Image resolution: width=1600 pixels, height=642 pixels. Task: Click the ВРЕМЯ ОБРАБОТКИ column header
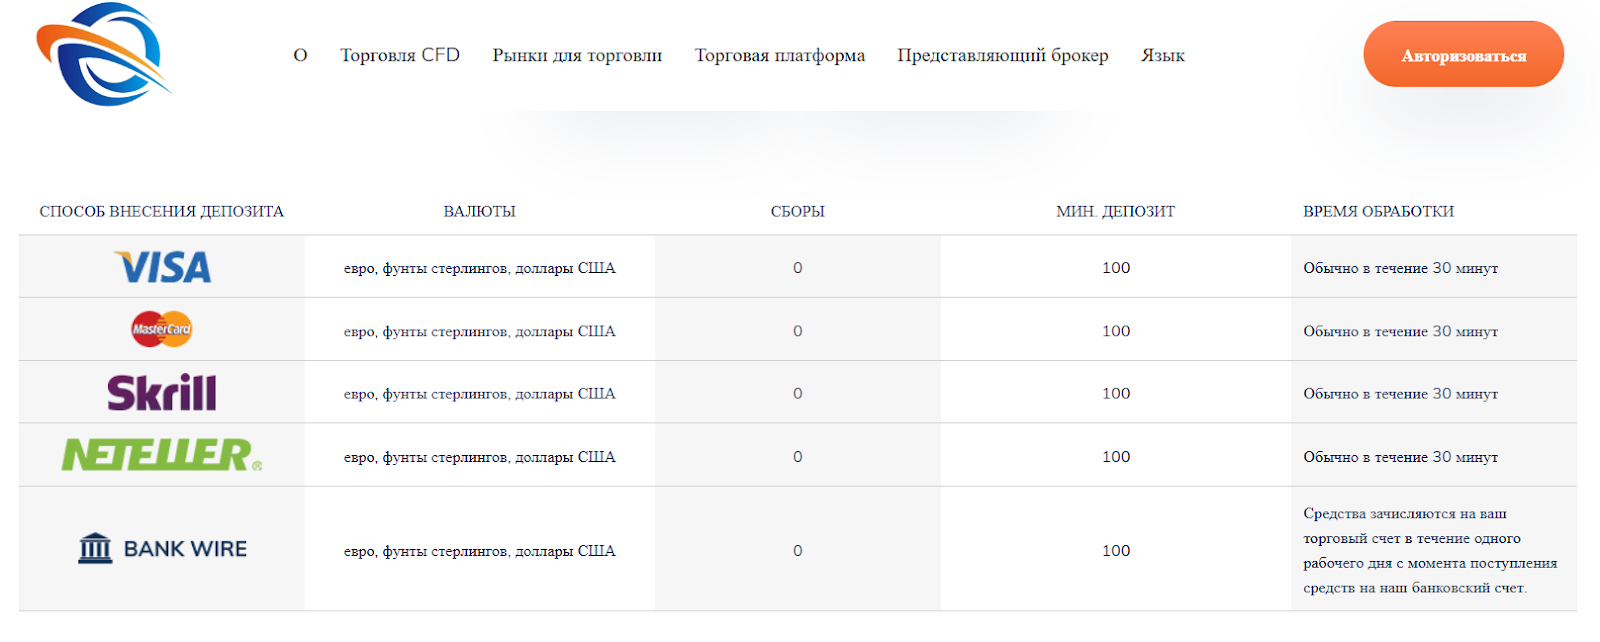pyautogui.click(x=1379, y=211)
